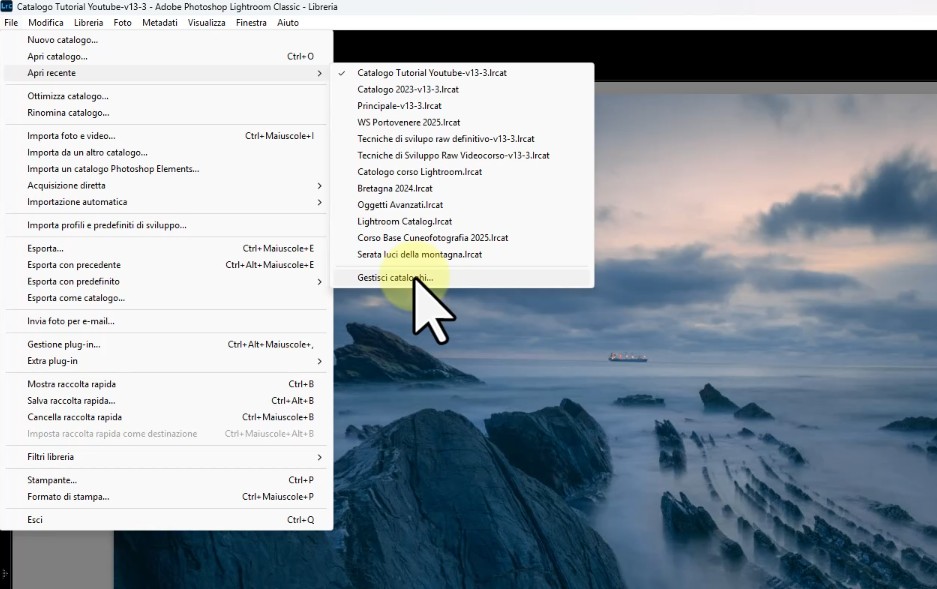Open recent Catalogo 2023-v13-3.lrcat
Screen dimensions: 937x589
(463, 90)
